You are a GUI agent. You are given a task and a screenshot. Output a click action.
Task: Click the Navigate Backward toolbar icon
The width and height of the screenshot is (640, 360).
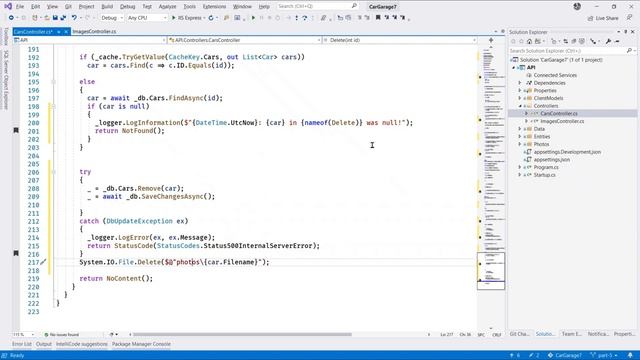pos(11,18)
